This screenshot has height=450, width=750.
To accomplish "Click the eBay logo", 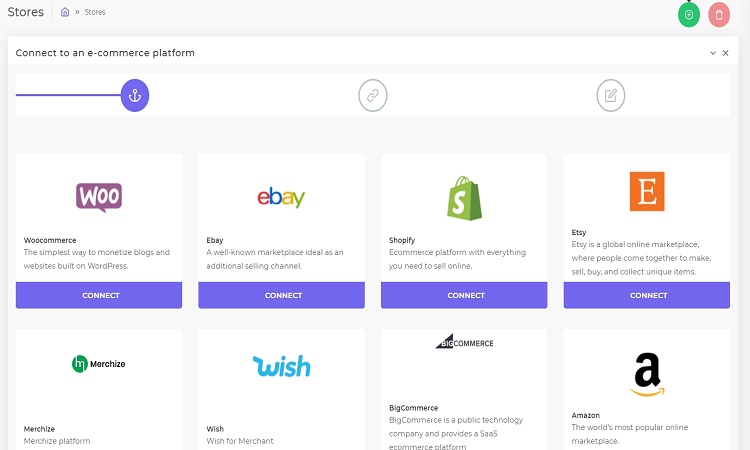I will tap(281, 197).
